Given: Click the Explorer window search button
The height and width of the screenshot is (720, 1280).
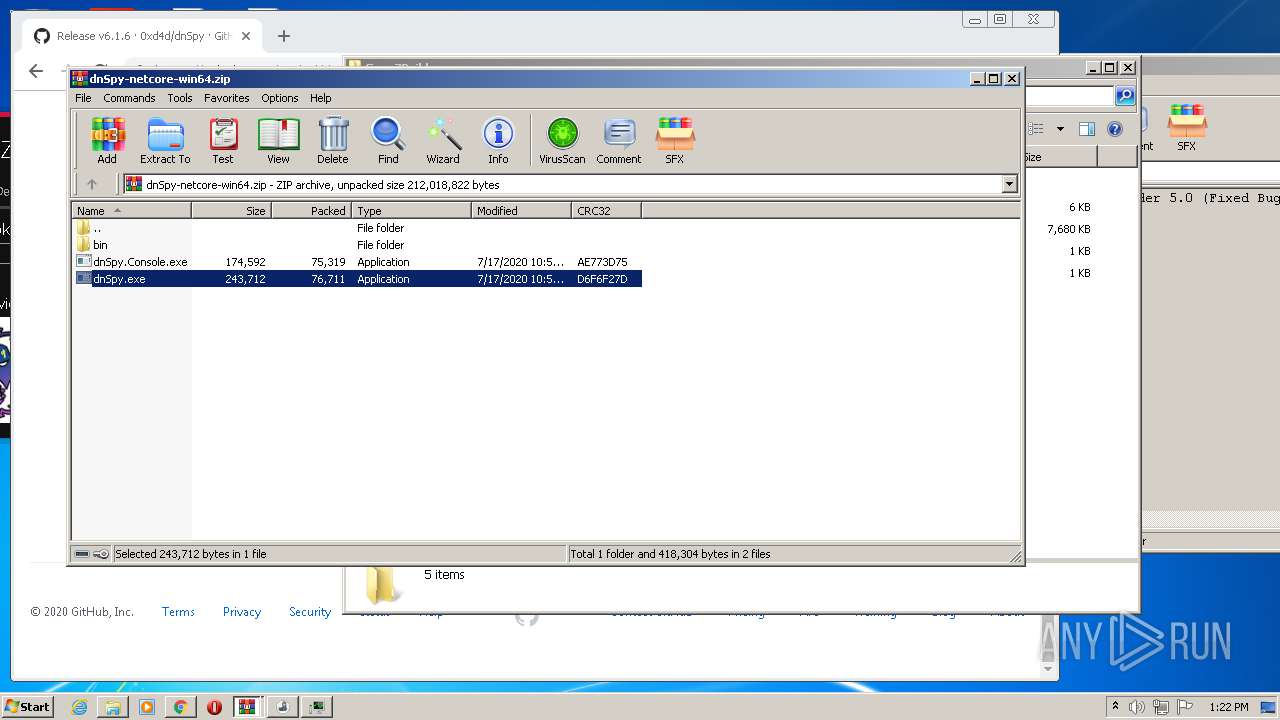Looking at the screenshot, I should [x=1125, y=96].
